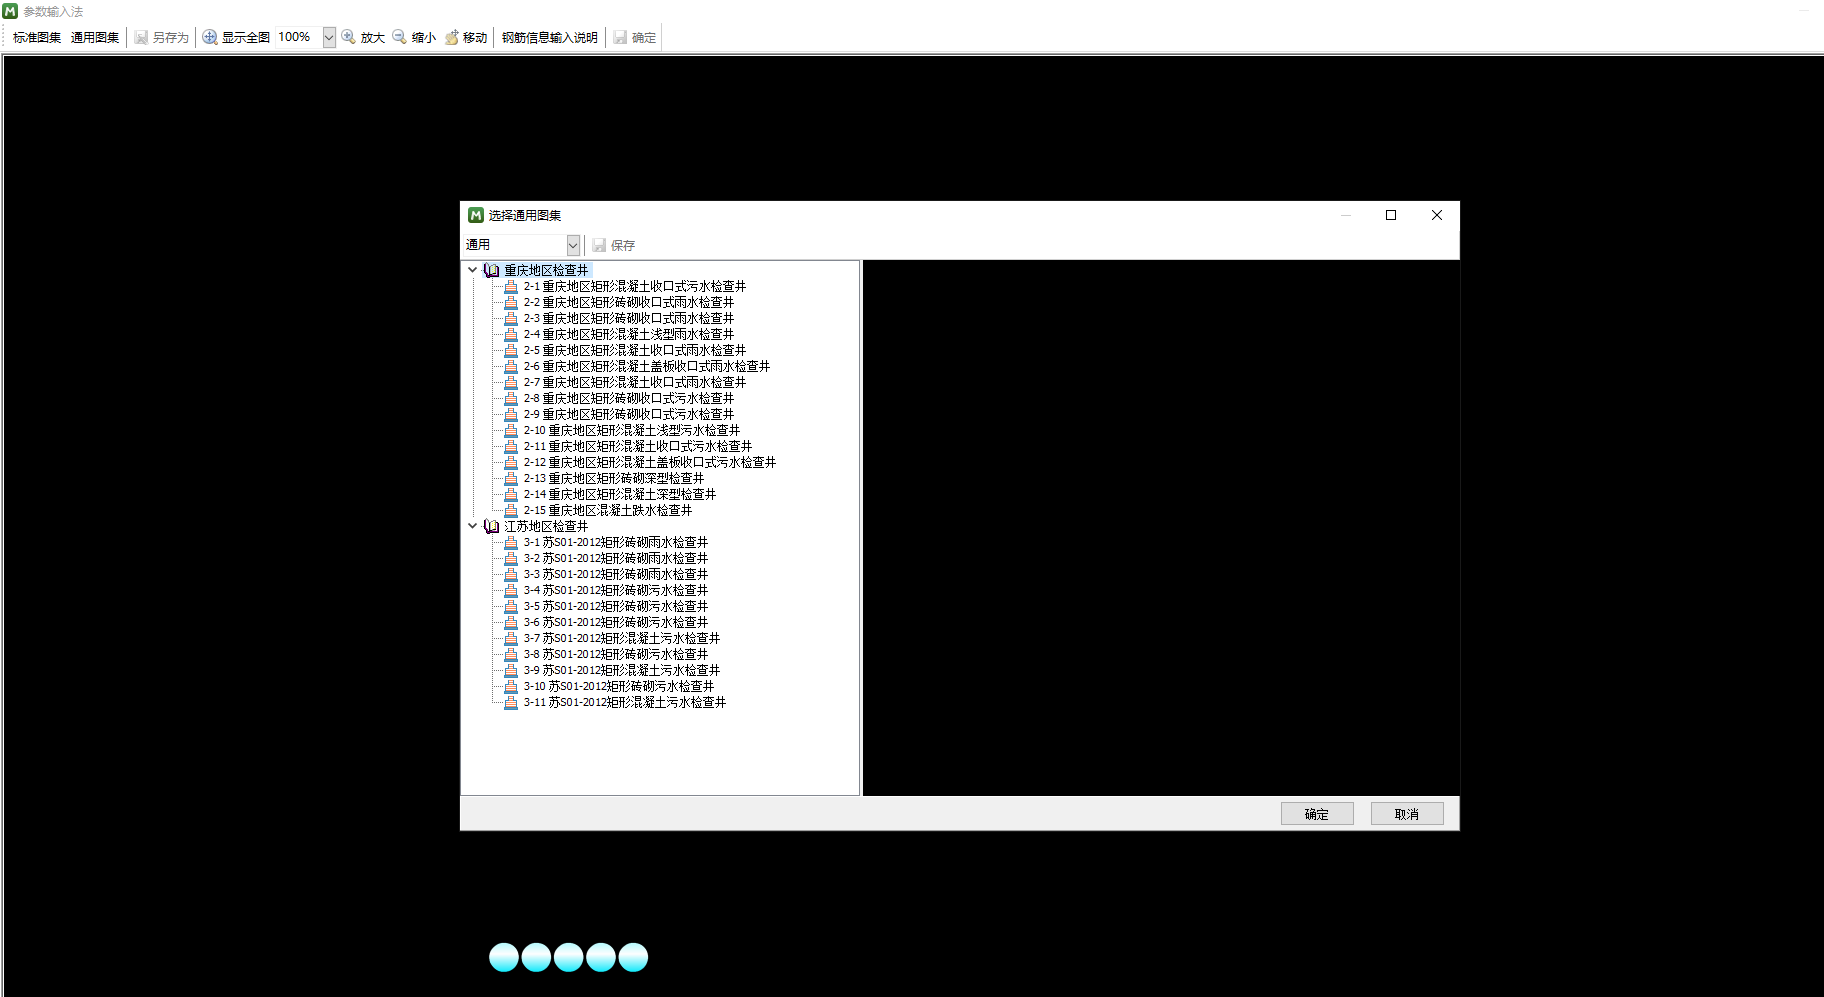
Task: Confirm selection with dialog 确定 button
Action: point(1317,814)
